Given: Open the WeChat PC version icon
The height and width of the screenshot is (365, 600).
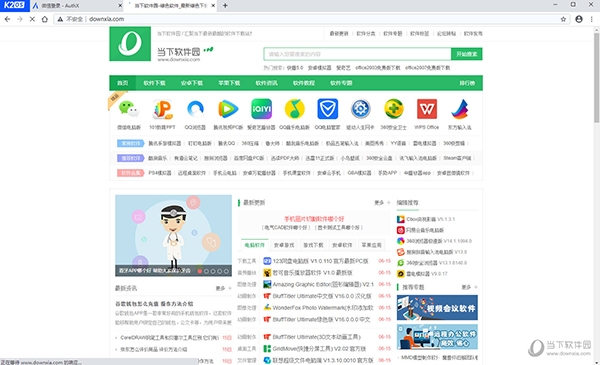Looking at the screenshot, I should click(129, 109).
